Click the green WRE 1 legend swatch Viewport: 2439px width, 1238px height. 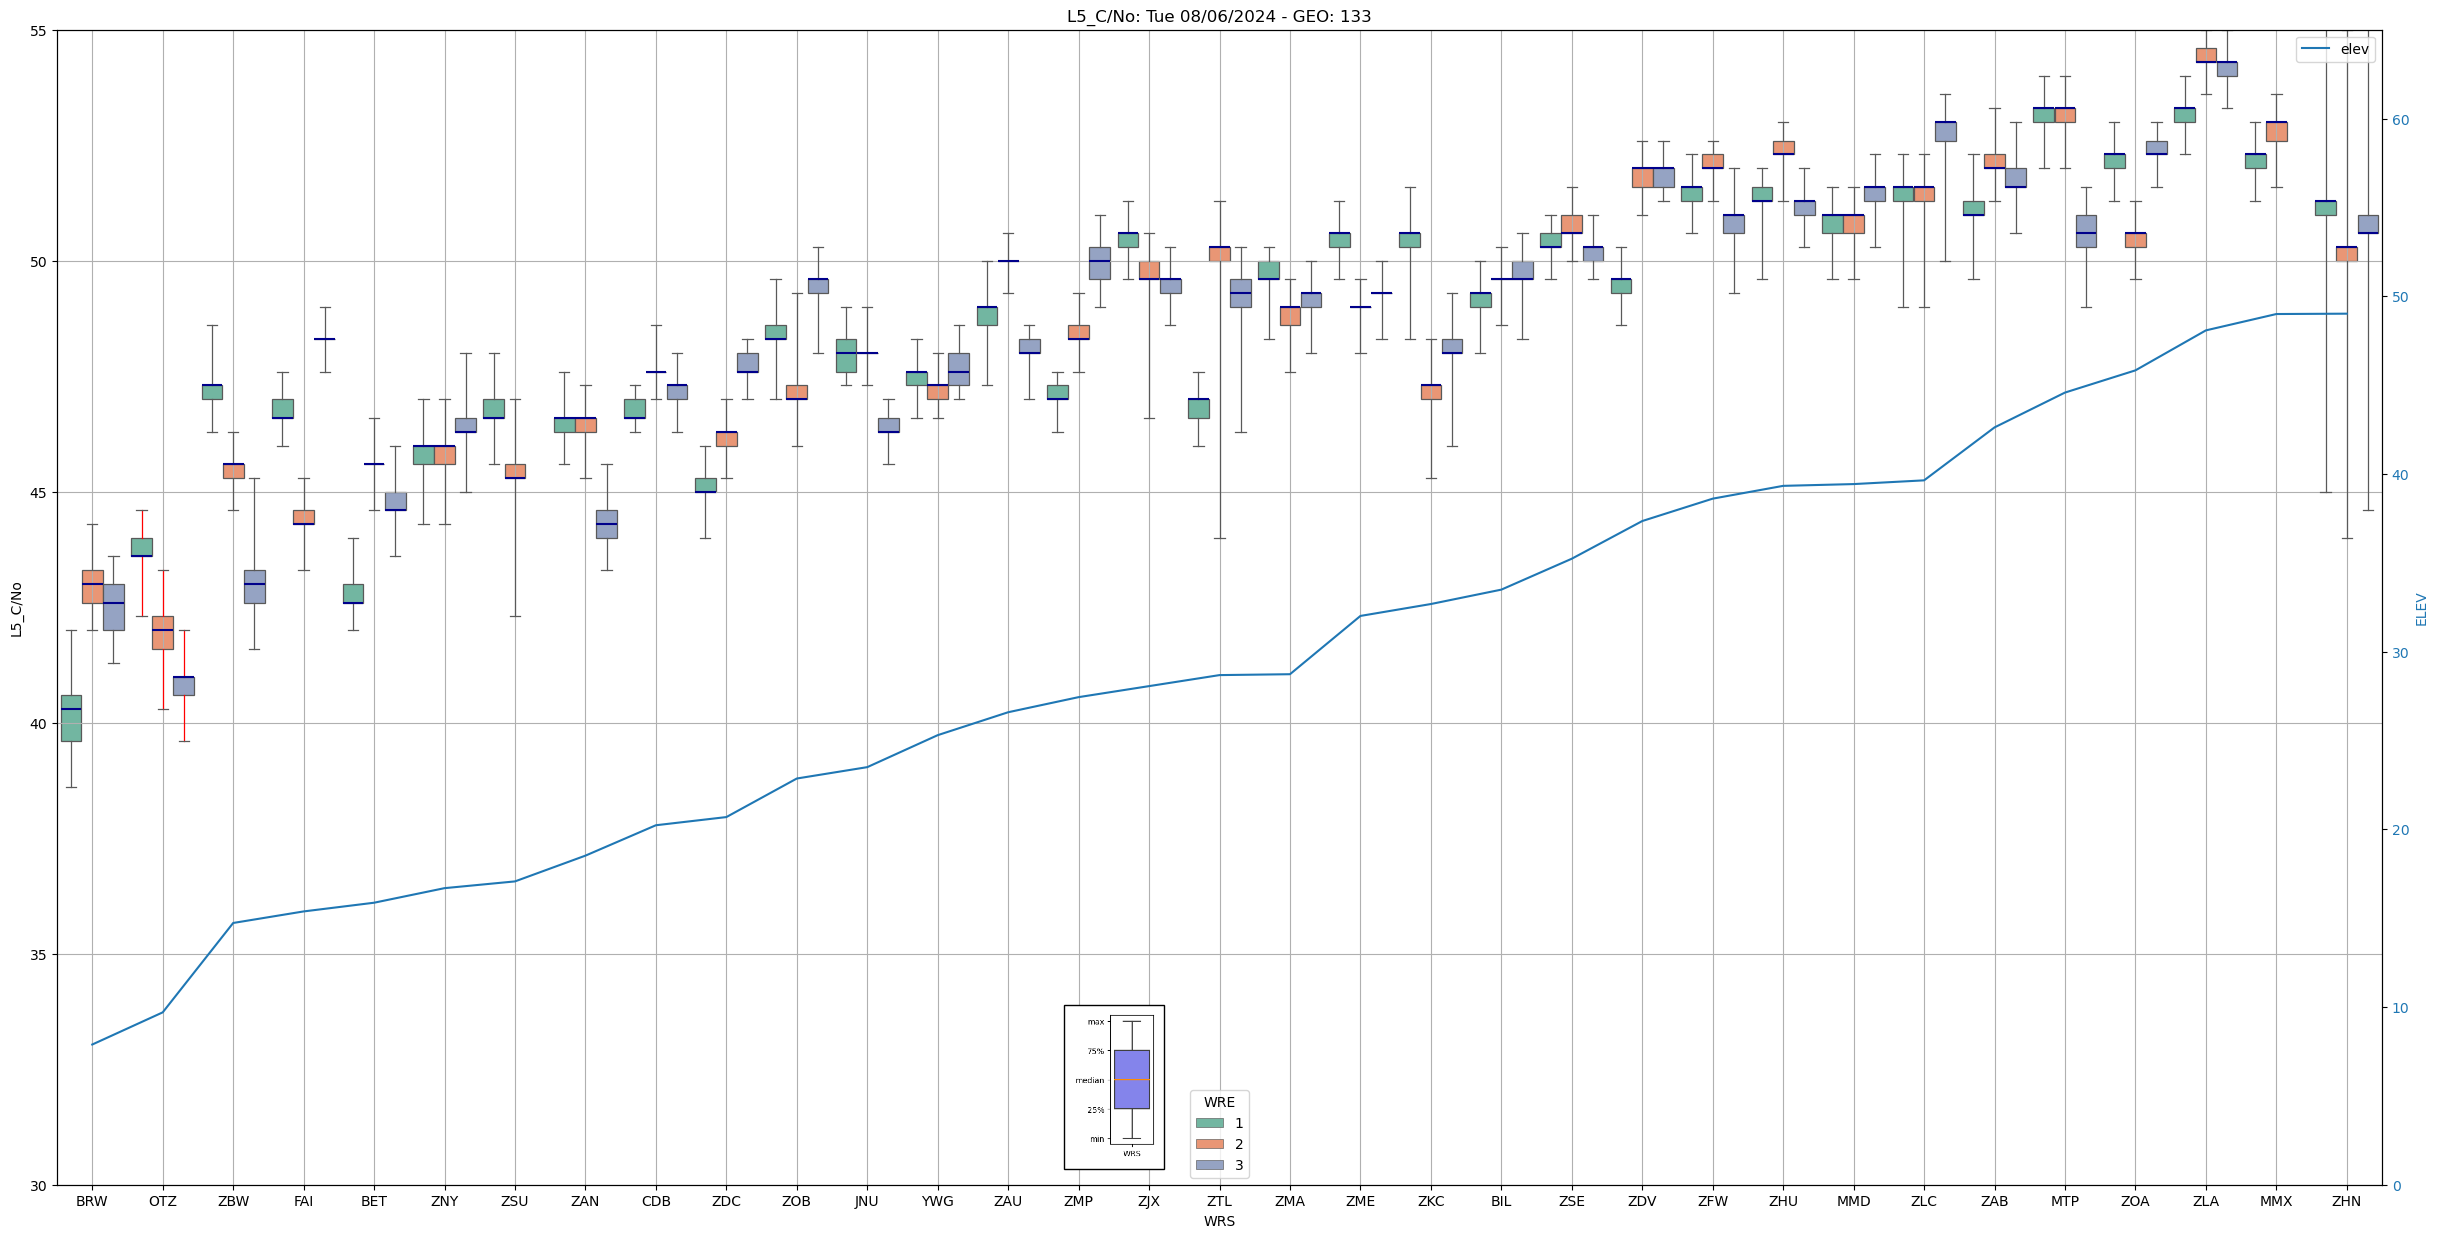pyautogui.click(x=1209, y=1123)
